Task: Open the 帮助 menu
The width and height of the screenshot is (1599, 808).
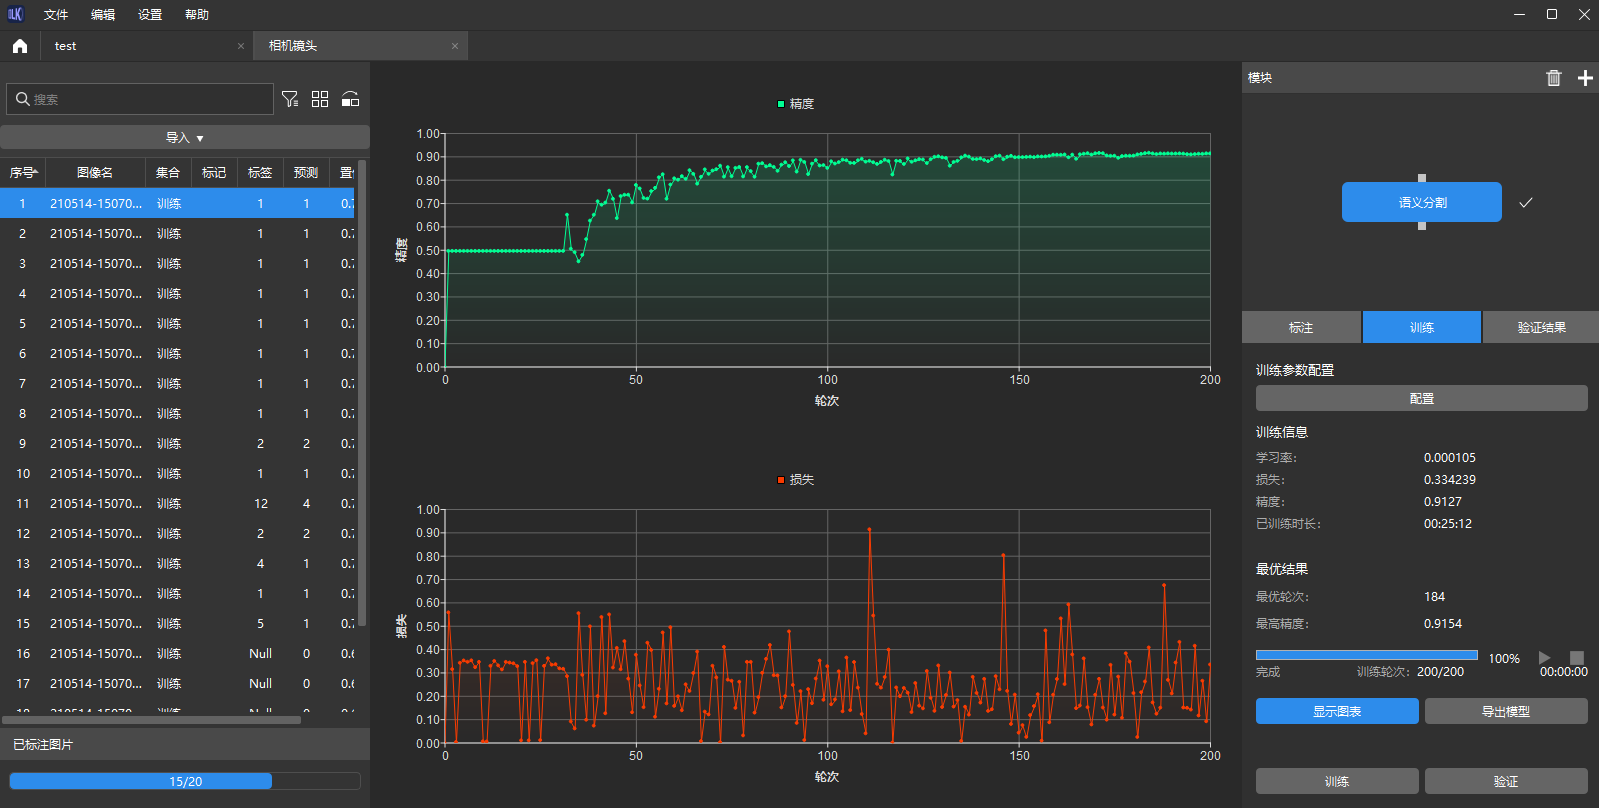Action: [197, 15]
